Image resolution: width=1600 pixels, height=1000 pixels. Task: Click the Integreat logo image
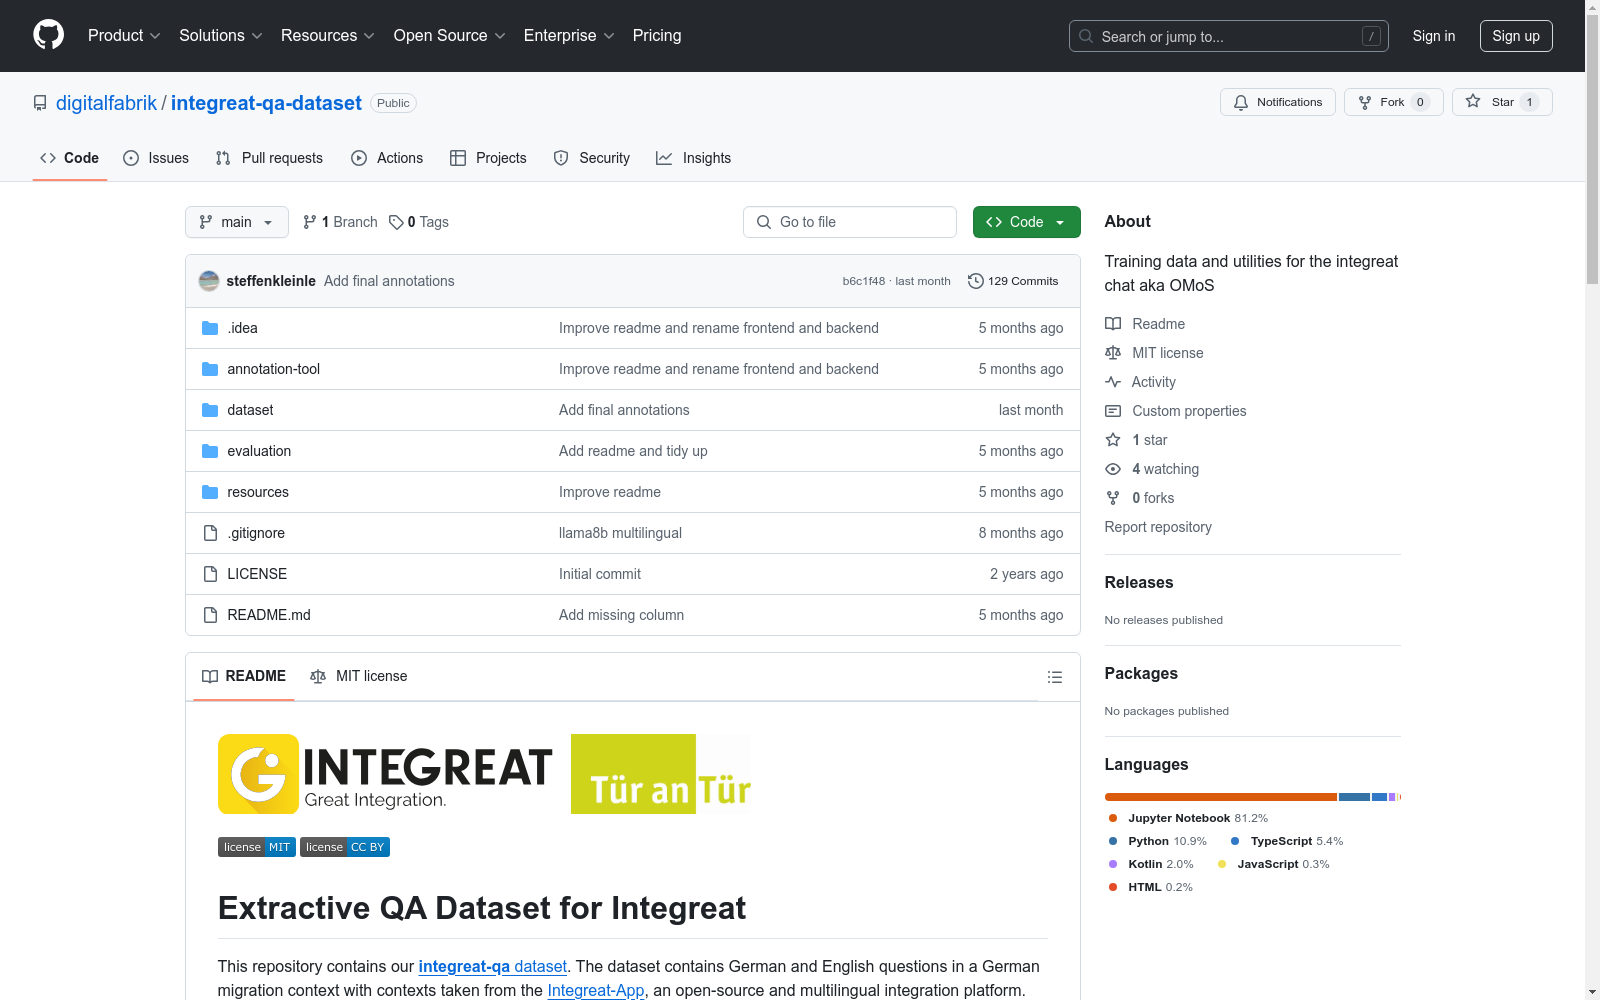(x=385, y=774)
